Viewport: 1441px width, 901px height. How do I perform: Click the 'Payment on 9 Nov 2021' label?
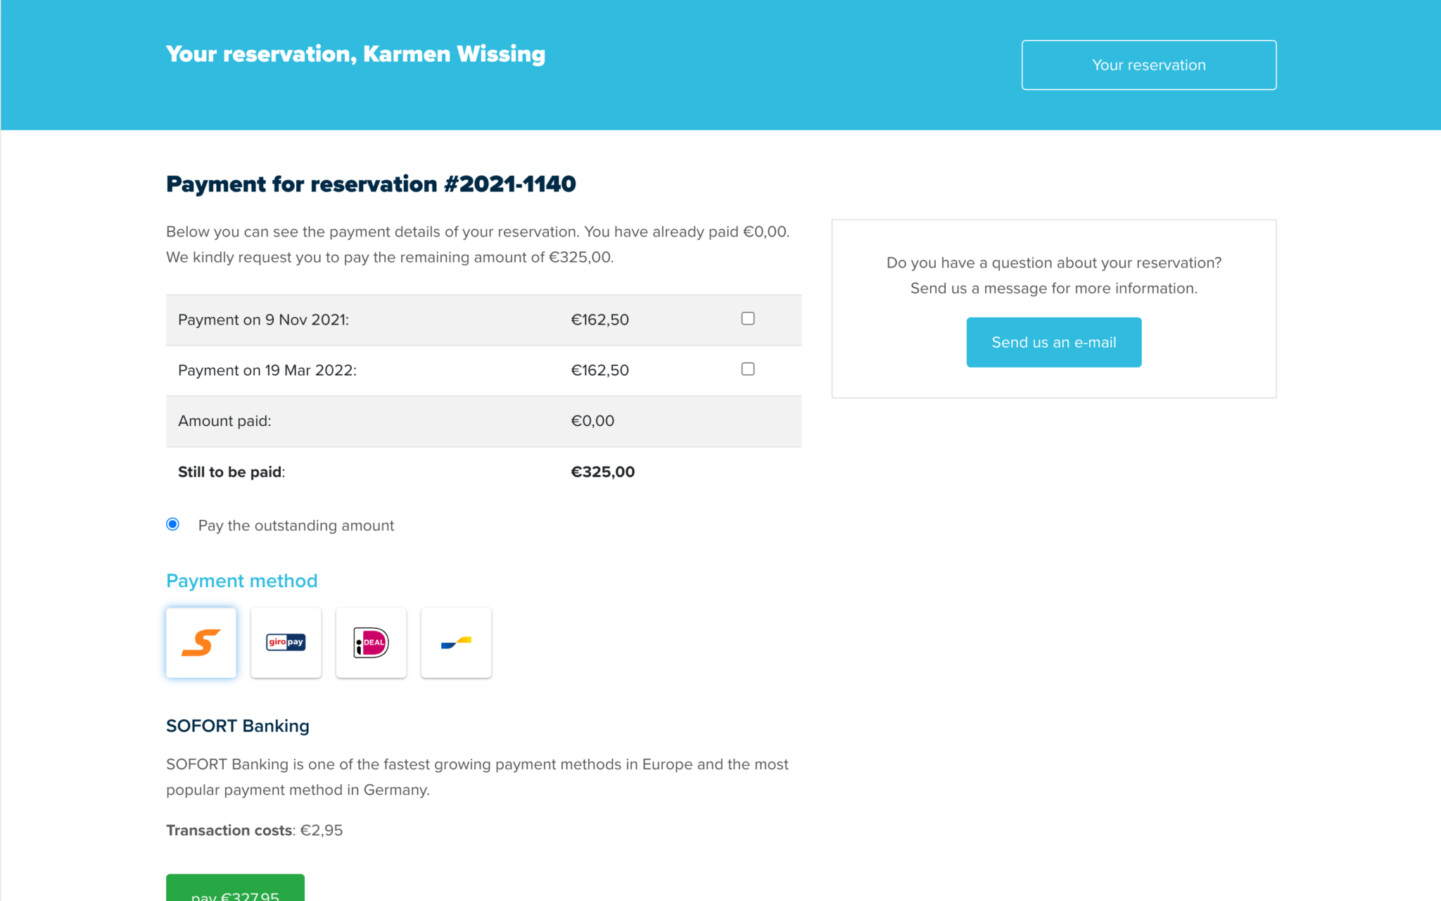point(263,320)
